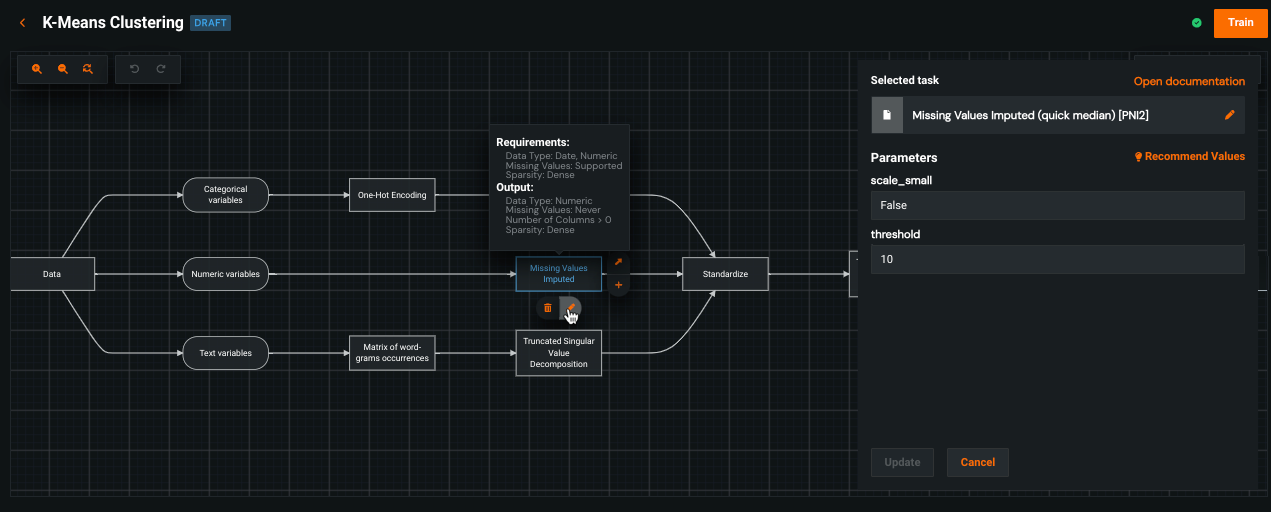Click Recommend Values for parameters

[x=1189, y=157]
